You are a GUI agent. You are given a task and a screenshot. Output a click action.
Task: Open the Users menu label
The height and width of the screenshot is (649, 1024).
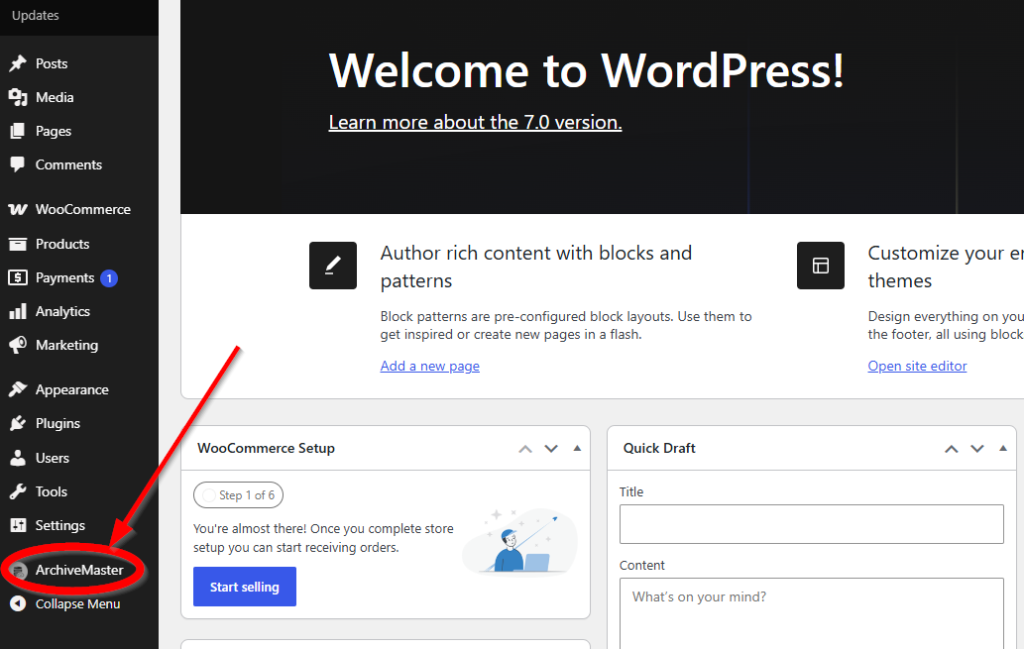tap(52, 458)
